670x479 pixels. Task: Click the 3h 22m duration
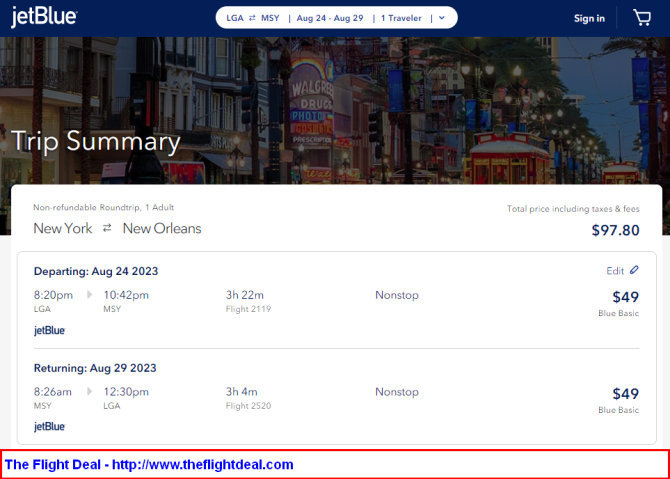244,295
